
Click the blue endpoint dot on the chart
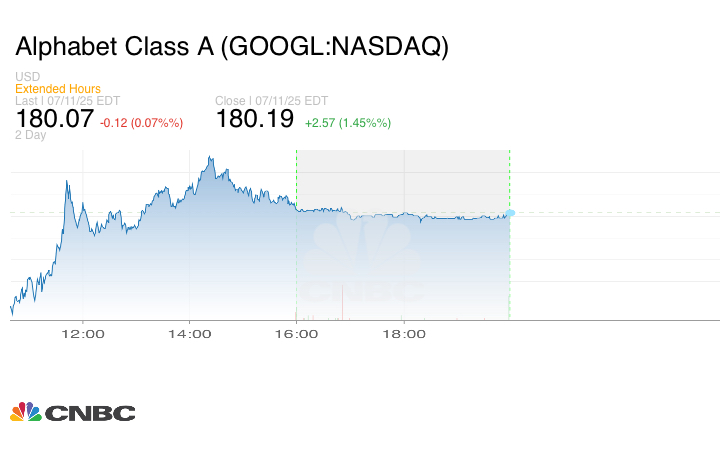click(x=510, y=213)
